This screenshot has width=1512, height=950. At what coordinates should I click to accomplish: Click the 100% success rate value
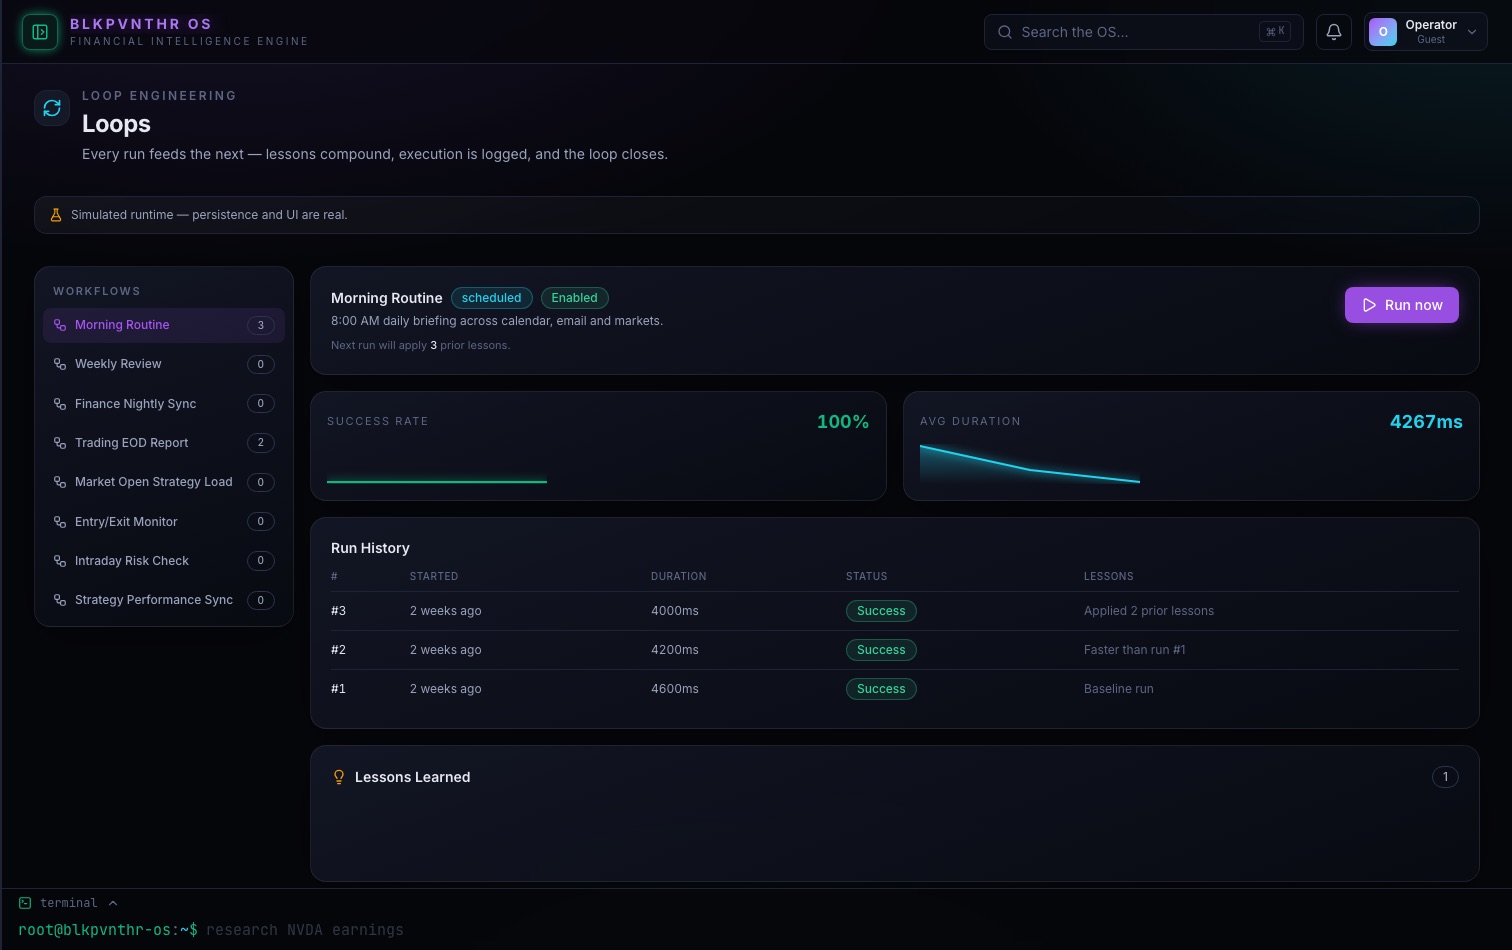[x=843, y=422]
